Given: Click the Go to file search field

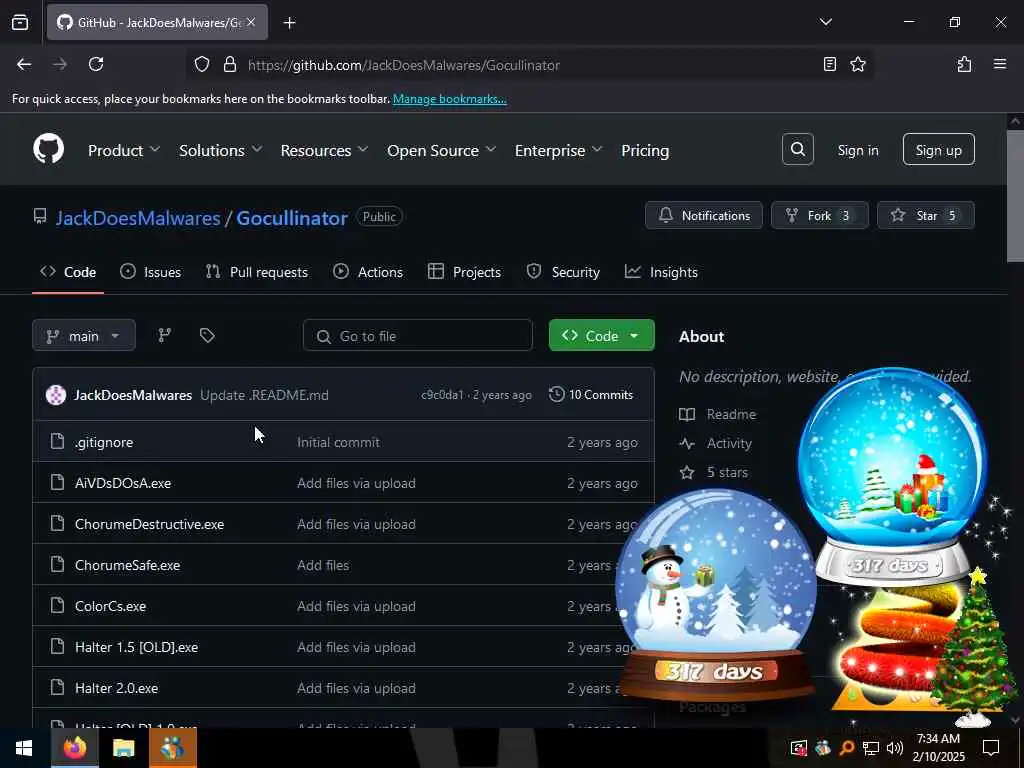Looking at the screenshot, I should [x=418, y=336].
